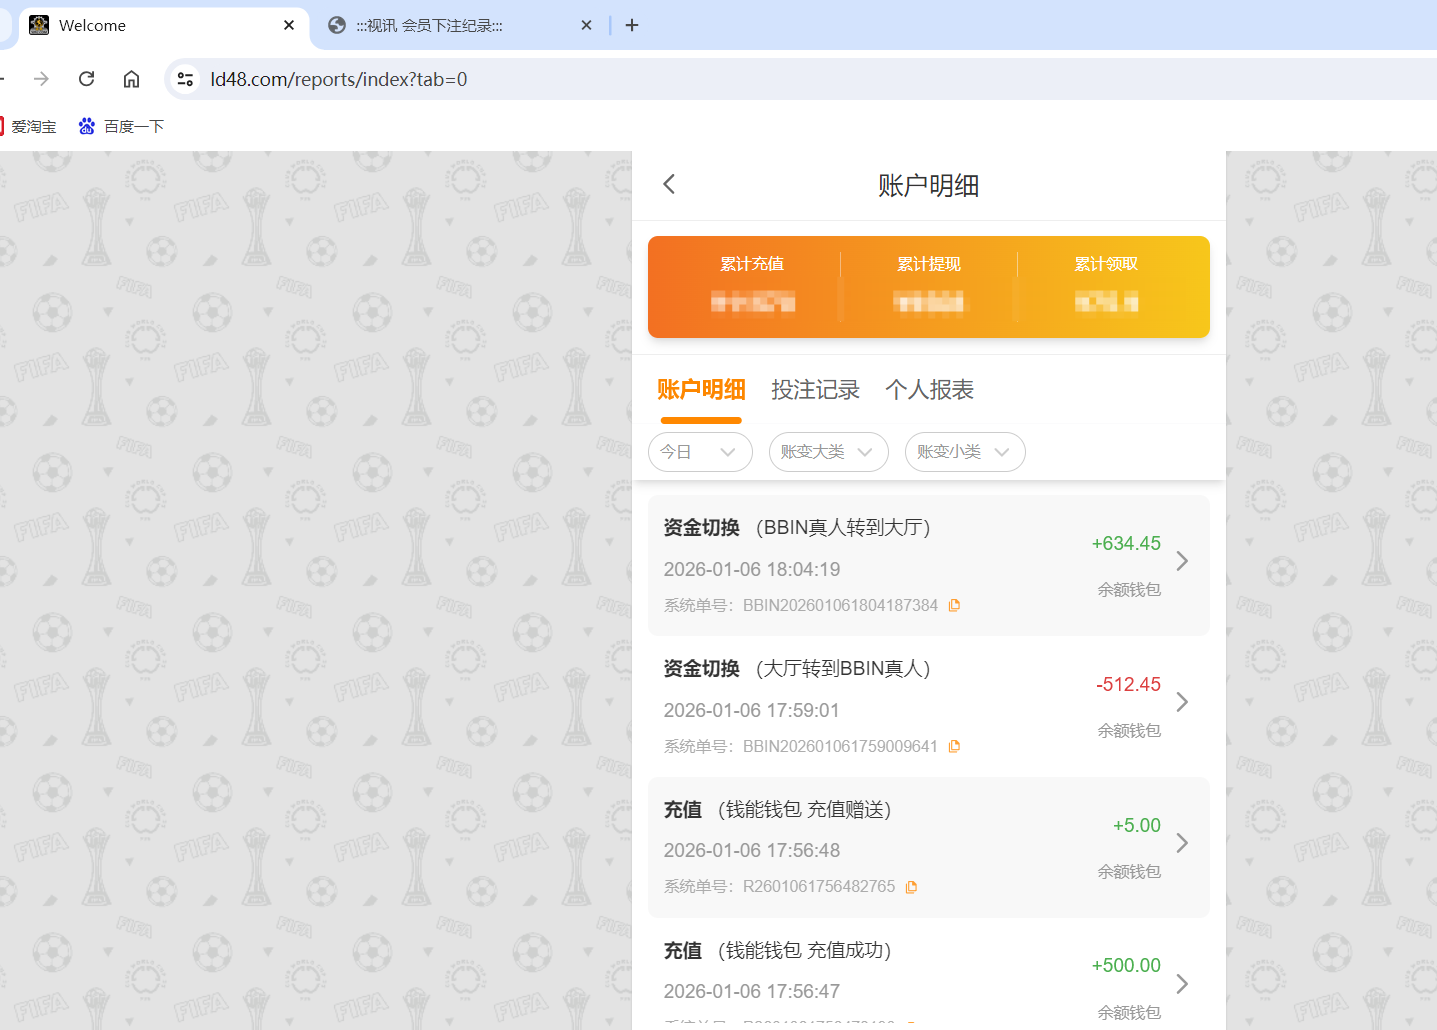This screenshot has height=1030, width=1437.
Task: Copy the BBIN202601061804187384 order number
Action: (954, 605)
